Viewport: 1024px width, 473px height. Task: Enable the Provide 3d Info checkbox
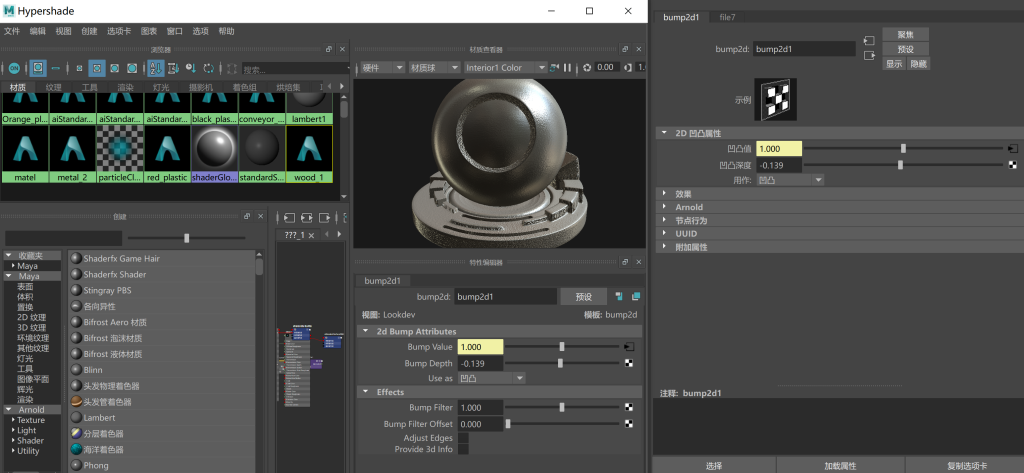click(463, 449)
